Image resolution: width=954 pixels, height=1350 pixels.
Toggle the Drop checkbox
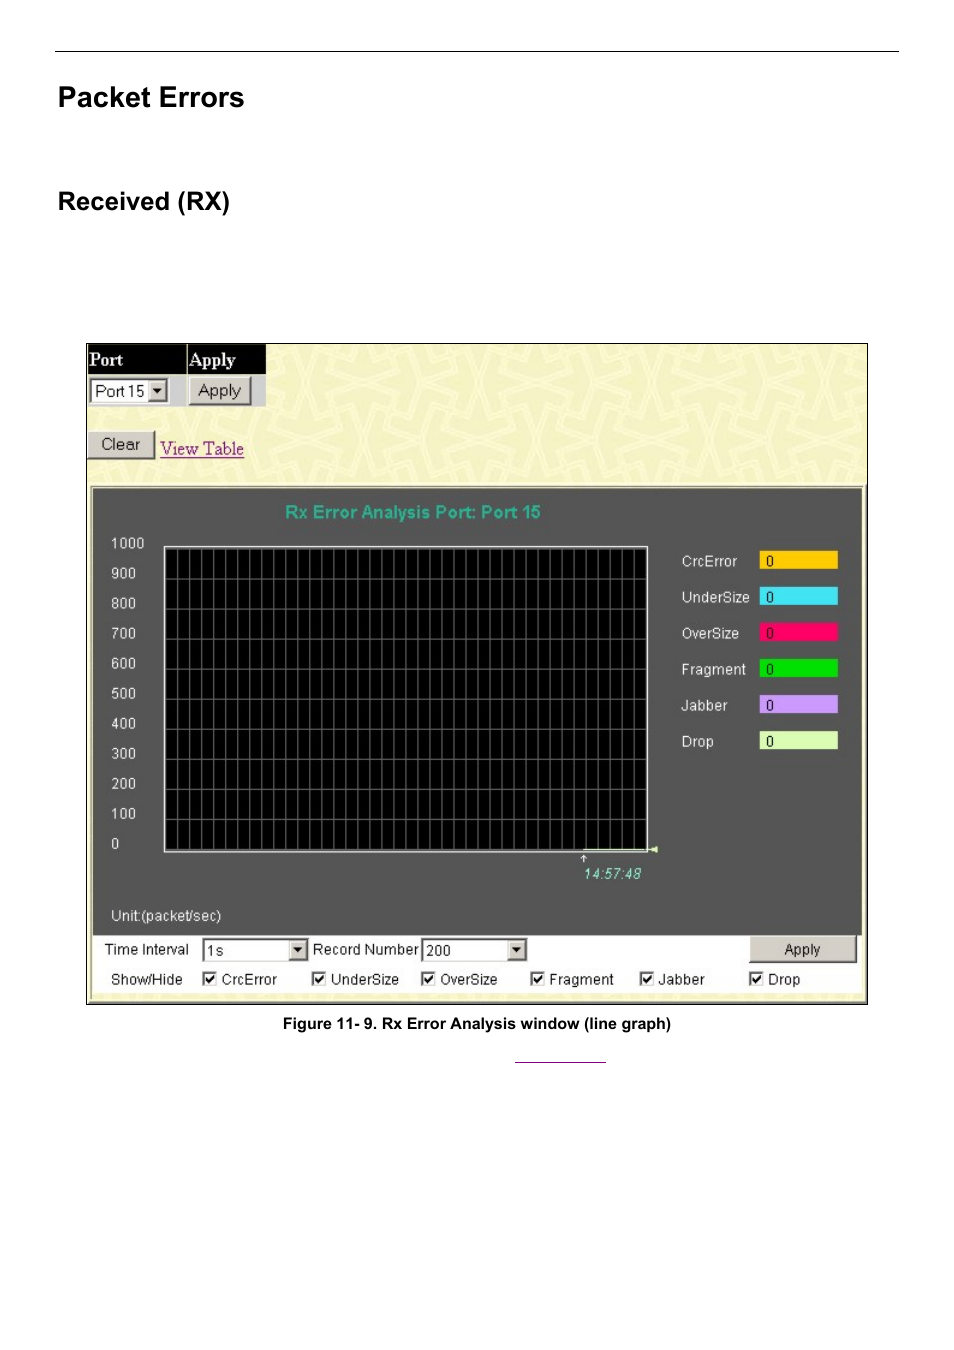click(756, 979)
